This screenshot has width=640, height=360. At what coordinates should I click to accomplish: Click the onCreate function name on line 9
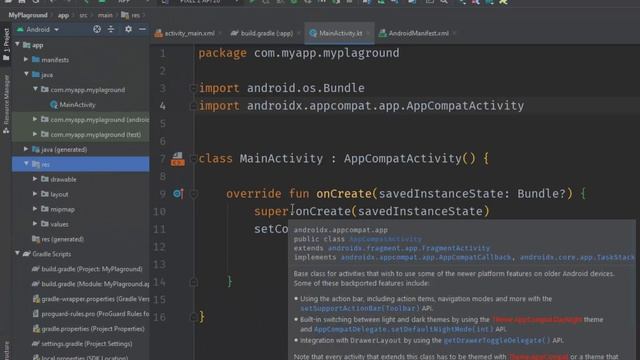pos(344,193)
